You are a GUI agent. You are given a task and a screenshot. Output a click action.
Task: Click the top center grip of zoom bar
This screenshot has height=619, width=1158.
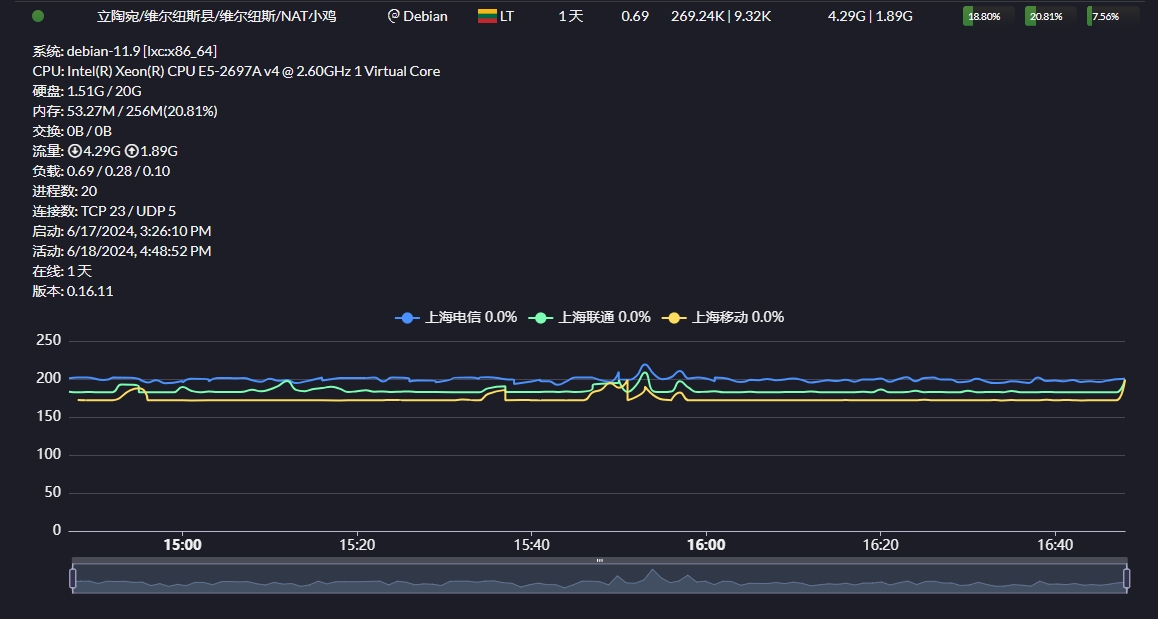599,560
